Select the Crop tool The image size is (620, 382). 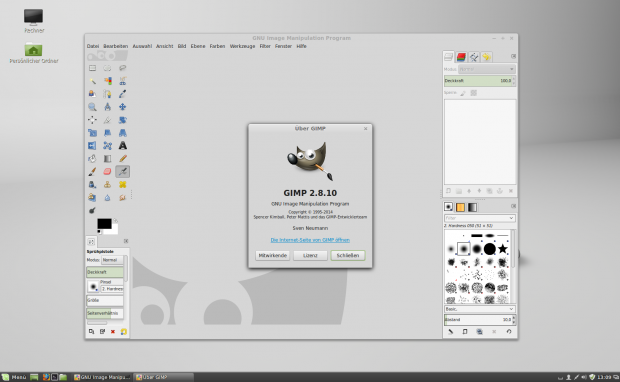(x=107, y=120)
